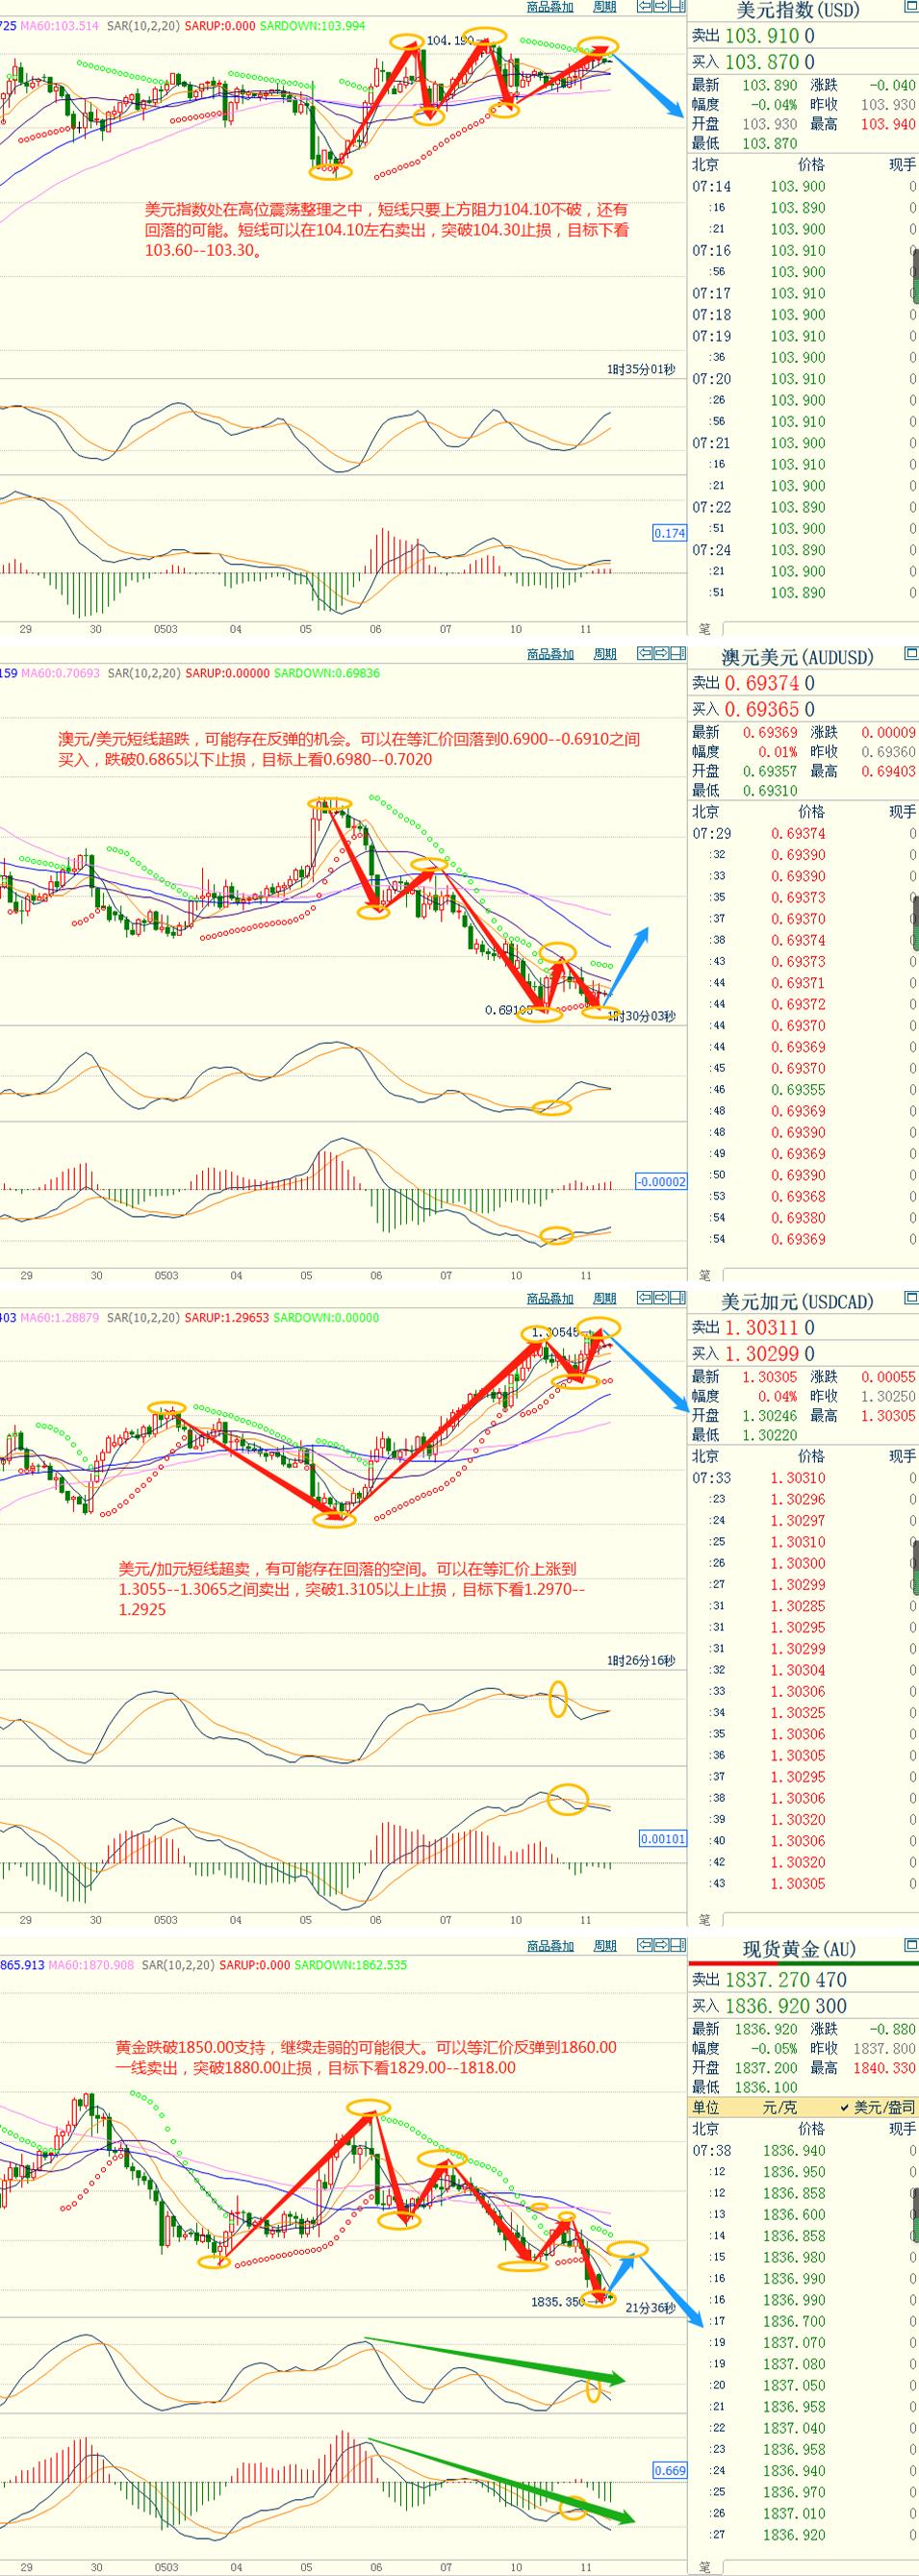Click the 07:29 tick row in the AUDUSD list

pyautogui.click(x=803, y=834)
